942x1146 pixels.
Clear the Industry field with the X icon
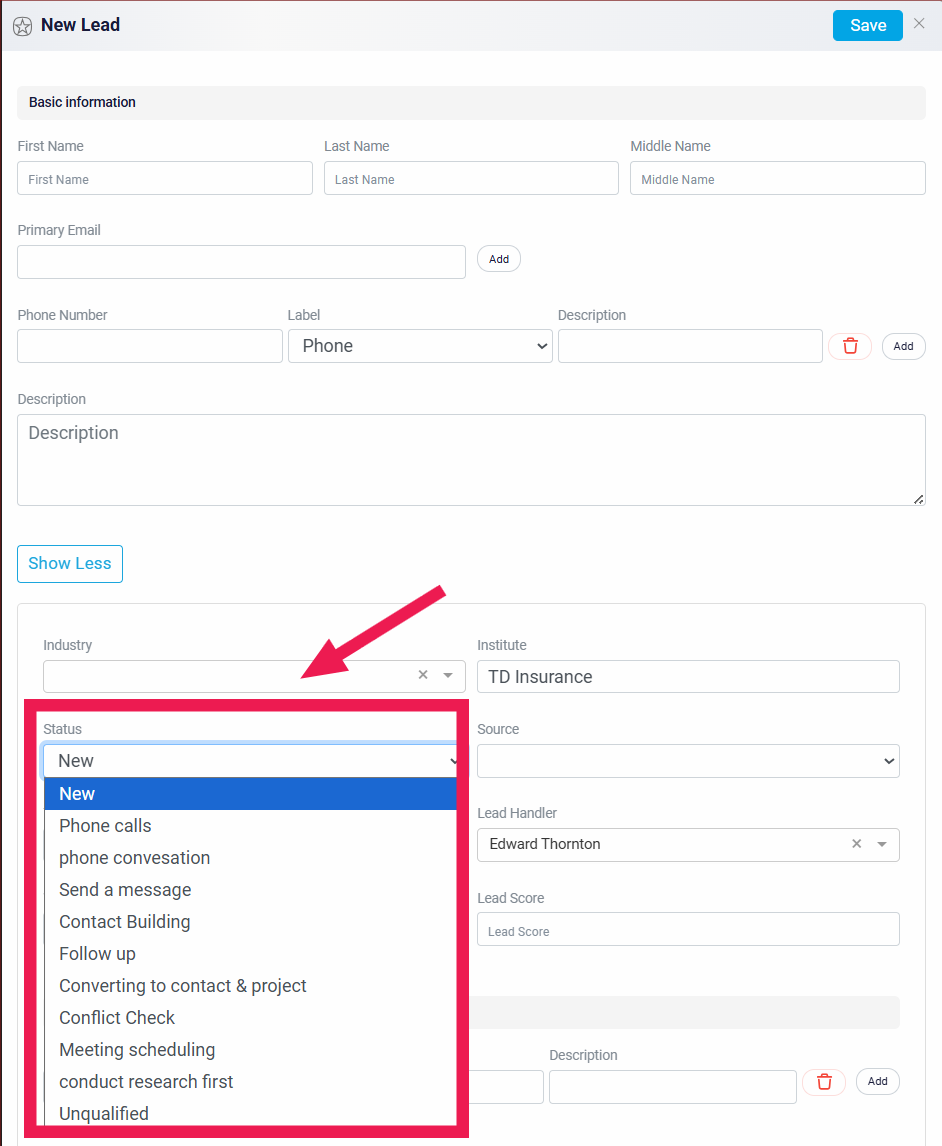[423, 675]
